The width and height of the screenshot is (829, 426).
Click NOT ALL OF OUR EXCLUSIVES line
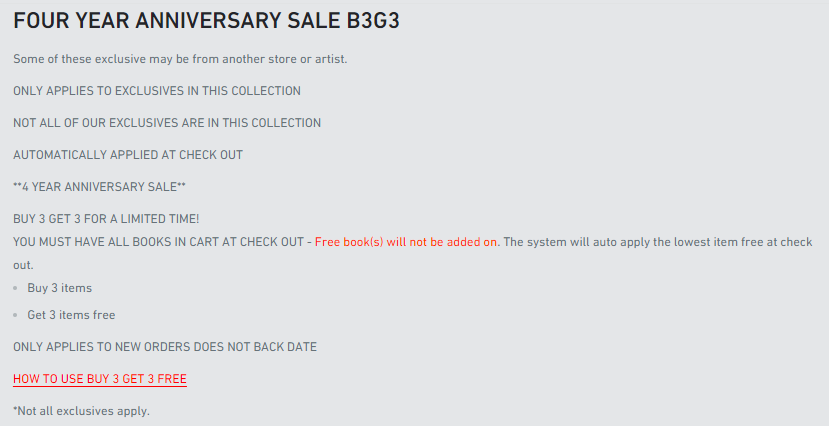(167, 123)
